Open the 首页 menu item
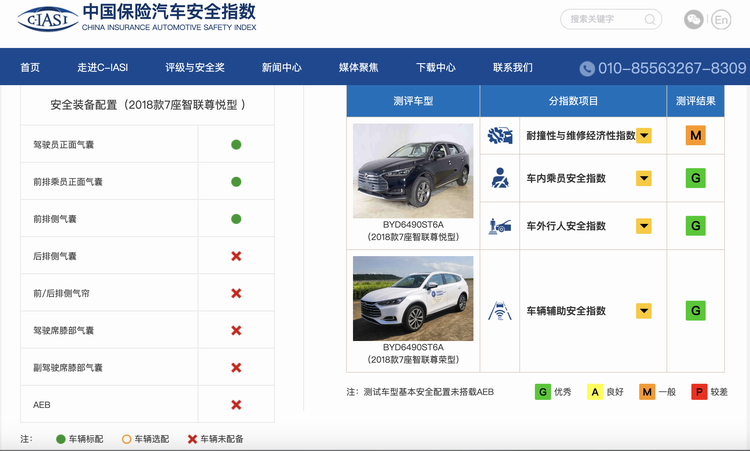The image size is (750, 451). click(30, 67)
